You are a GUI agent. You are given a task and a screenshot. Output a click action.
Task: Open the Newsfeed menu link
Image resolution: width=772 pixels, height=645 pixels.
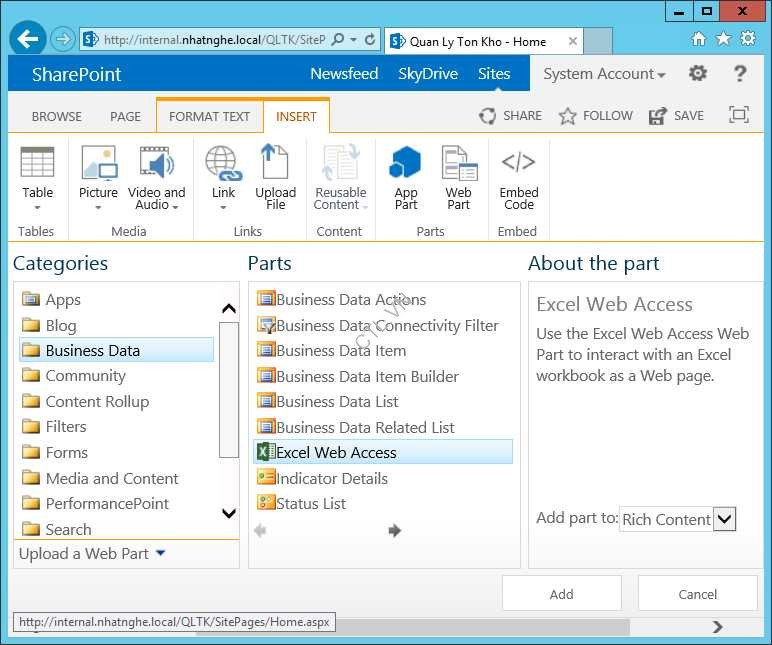tap(344, 74)
